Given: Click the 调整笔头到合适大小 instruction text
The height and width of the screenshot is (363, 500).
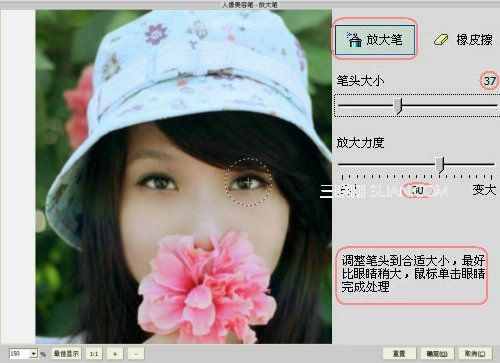Looking at the screenshot, I should pyautogui.click(x=412, y=274).
